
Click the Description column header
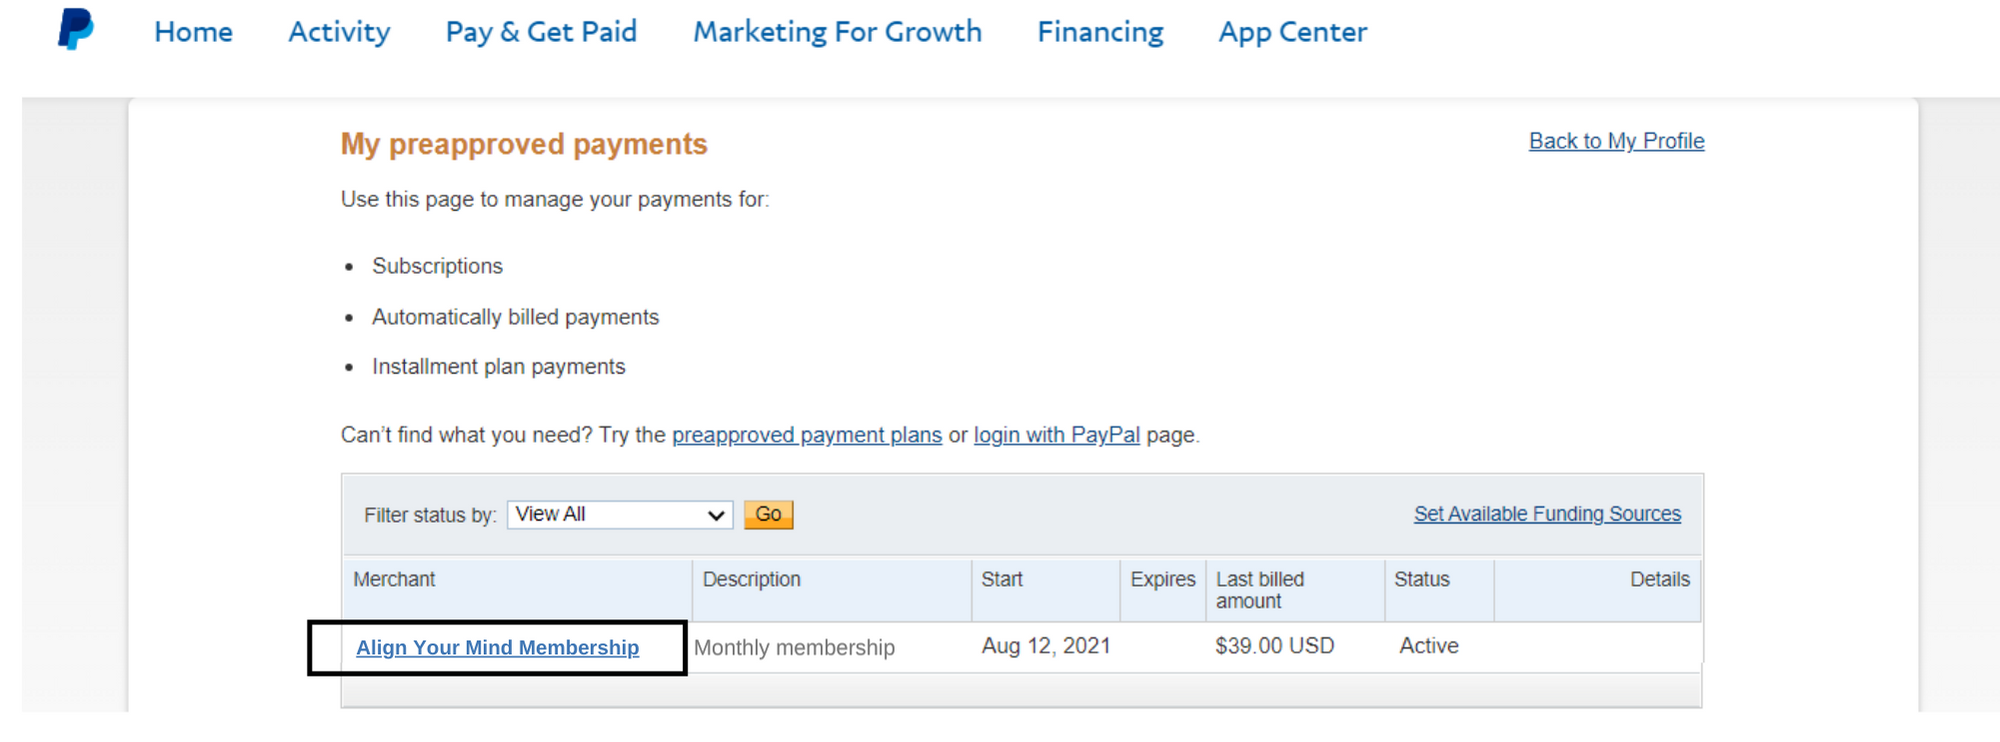click(751, 580)
